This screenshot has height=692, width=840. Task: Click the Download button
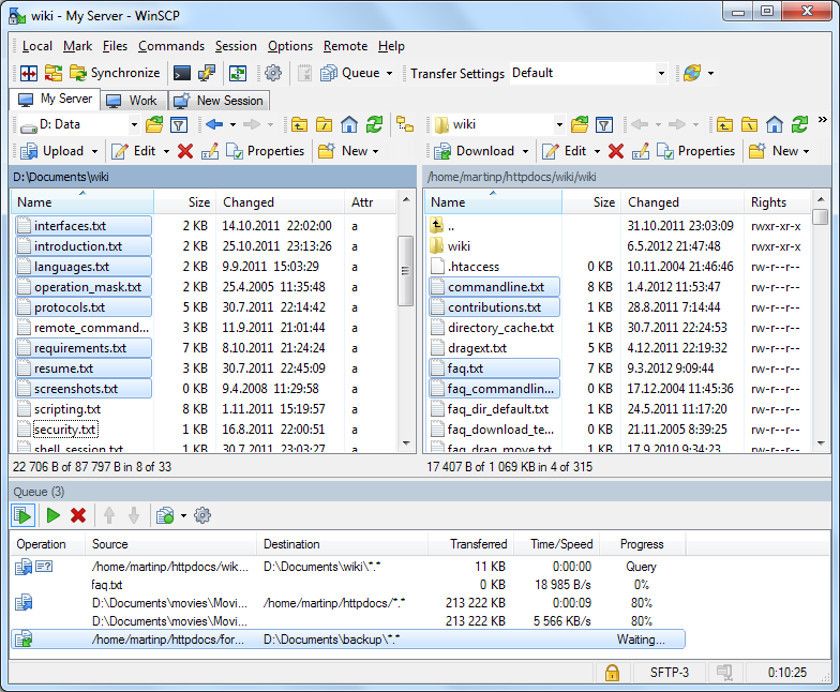tap(474, 151)
